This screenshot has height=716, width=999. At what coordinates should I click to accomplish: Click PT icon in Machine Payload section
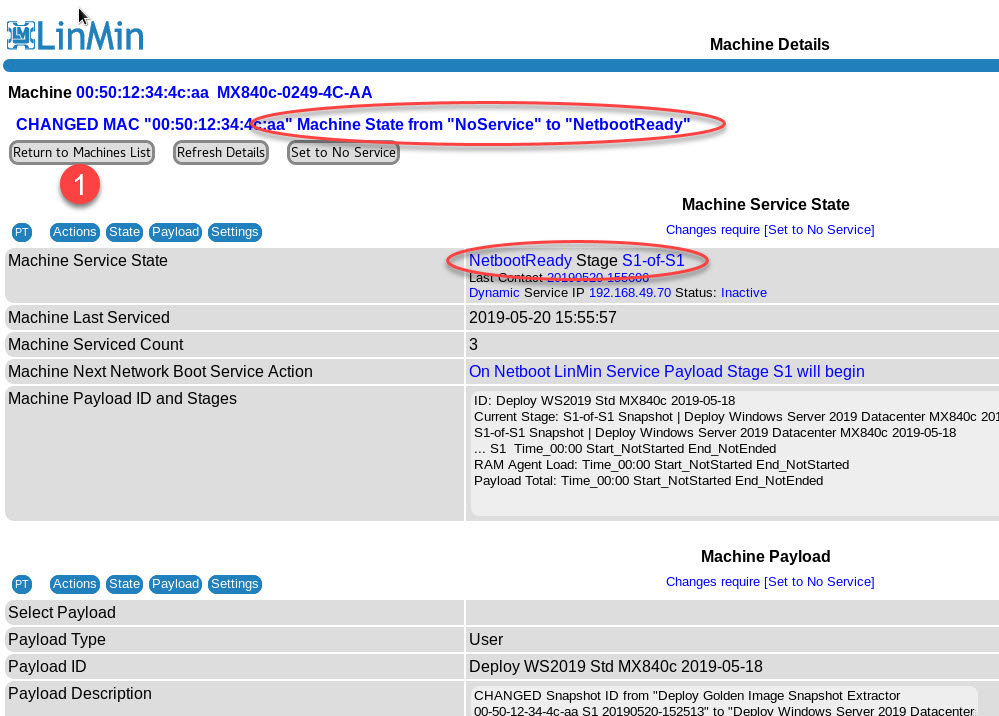(x=22, y=584)
